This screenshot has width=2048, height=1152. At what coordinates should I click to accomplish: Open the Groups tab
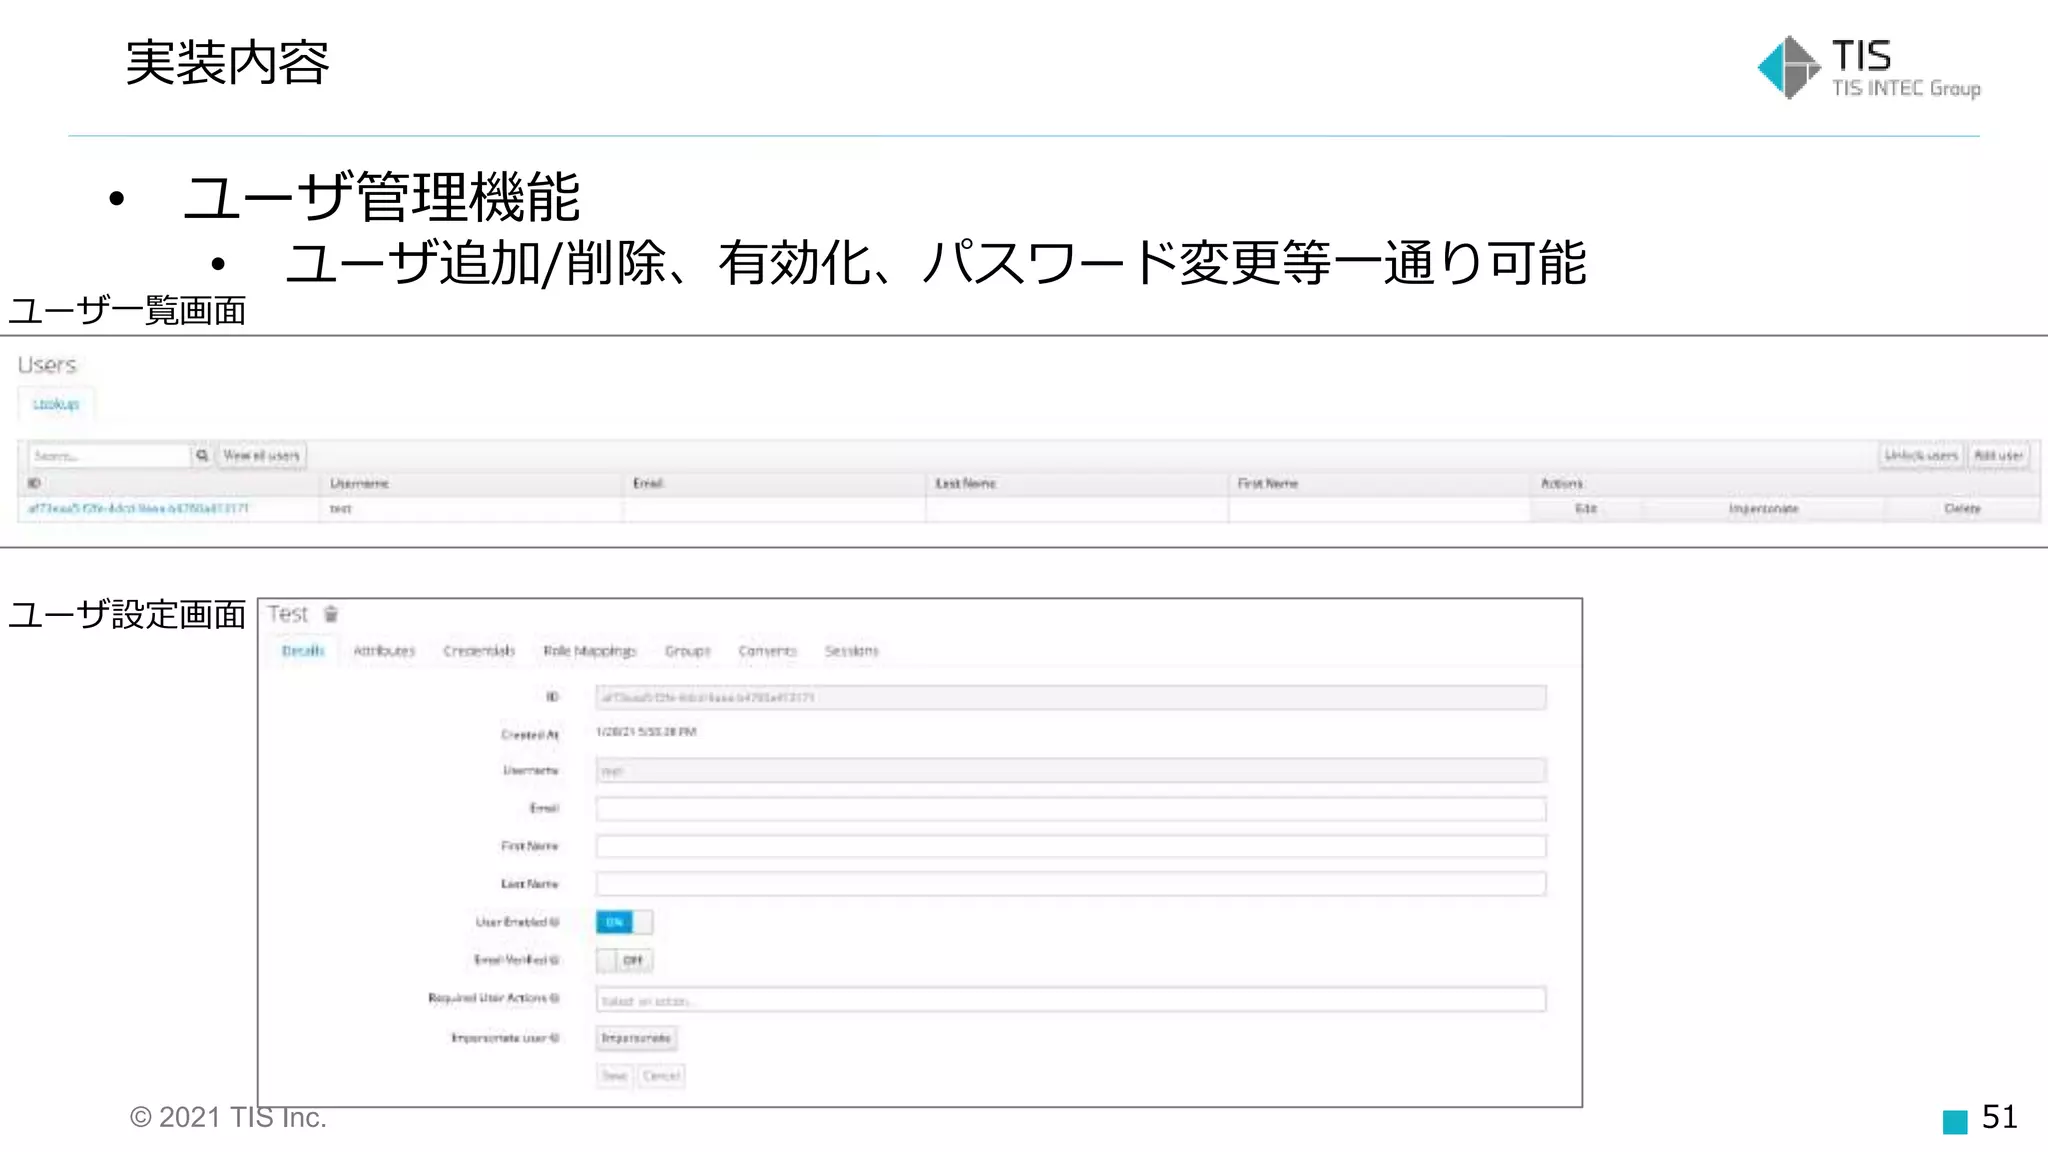(x=688, y=651)
